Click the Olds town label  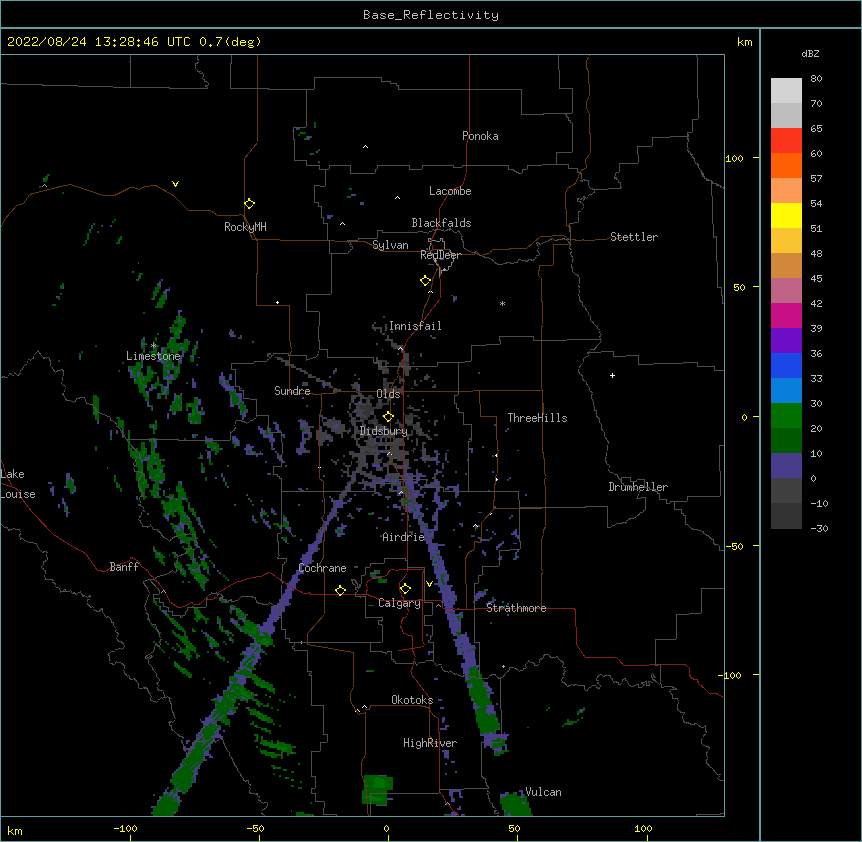388,394
